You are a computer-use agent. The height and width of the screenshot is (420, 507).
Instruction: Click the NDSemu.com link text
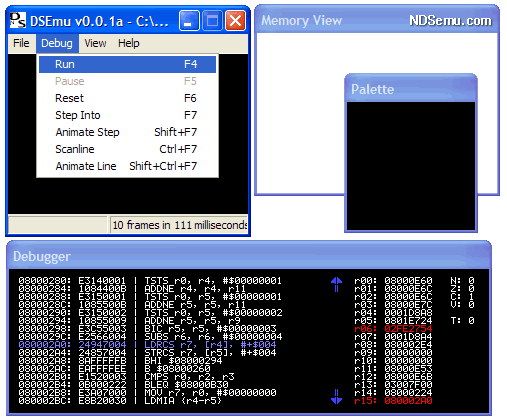[450, 21]
